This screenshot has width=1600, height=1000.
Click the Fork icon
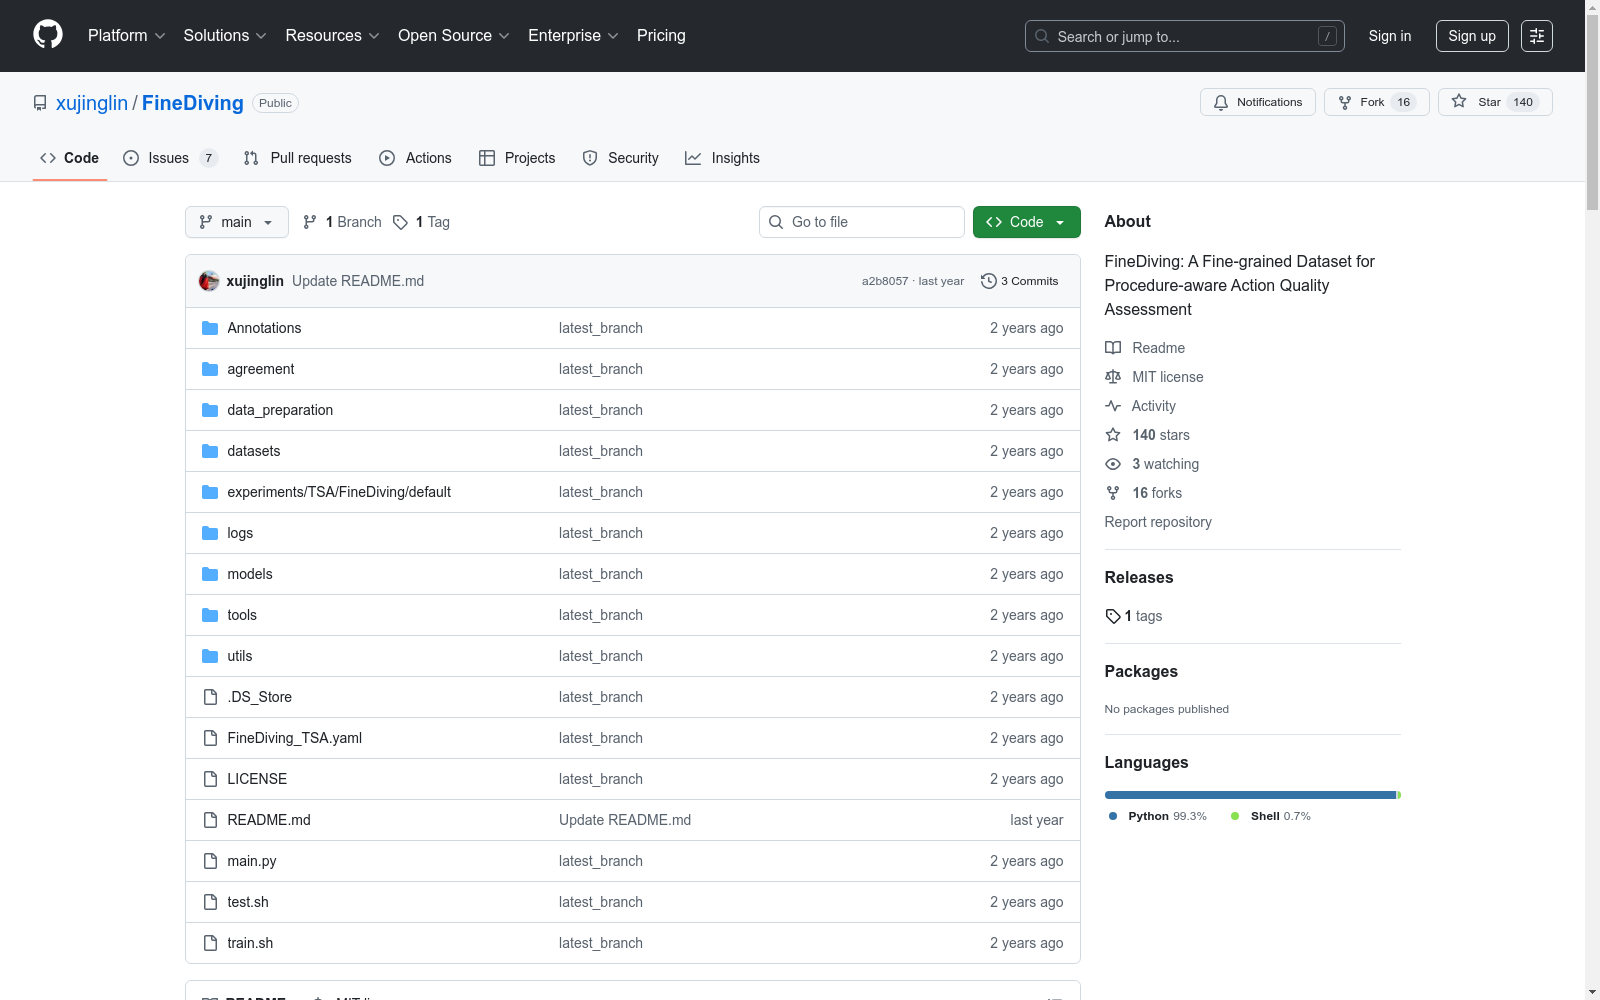(1345, 102)
